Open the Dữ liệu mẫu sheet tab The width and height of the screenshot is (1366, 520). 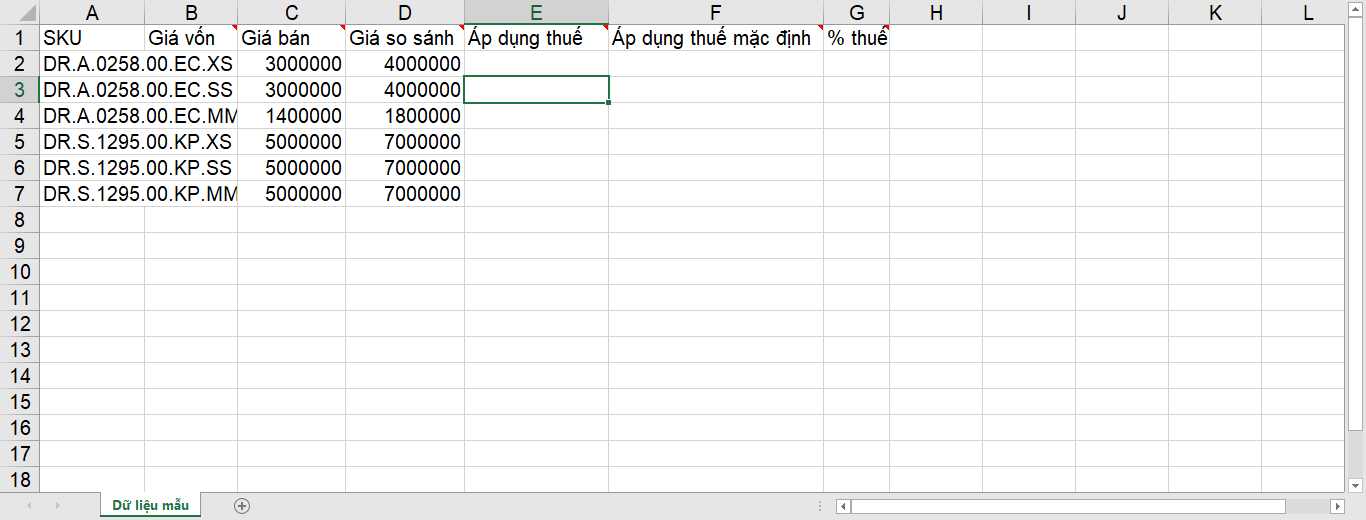150,506
